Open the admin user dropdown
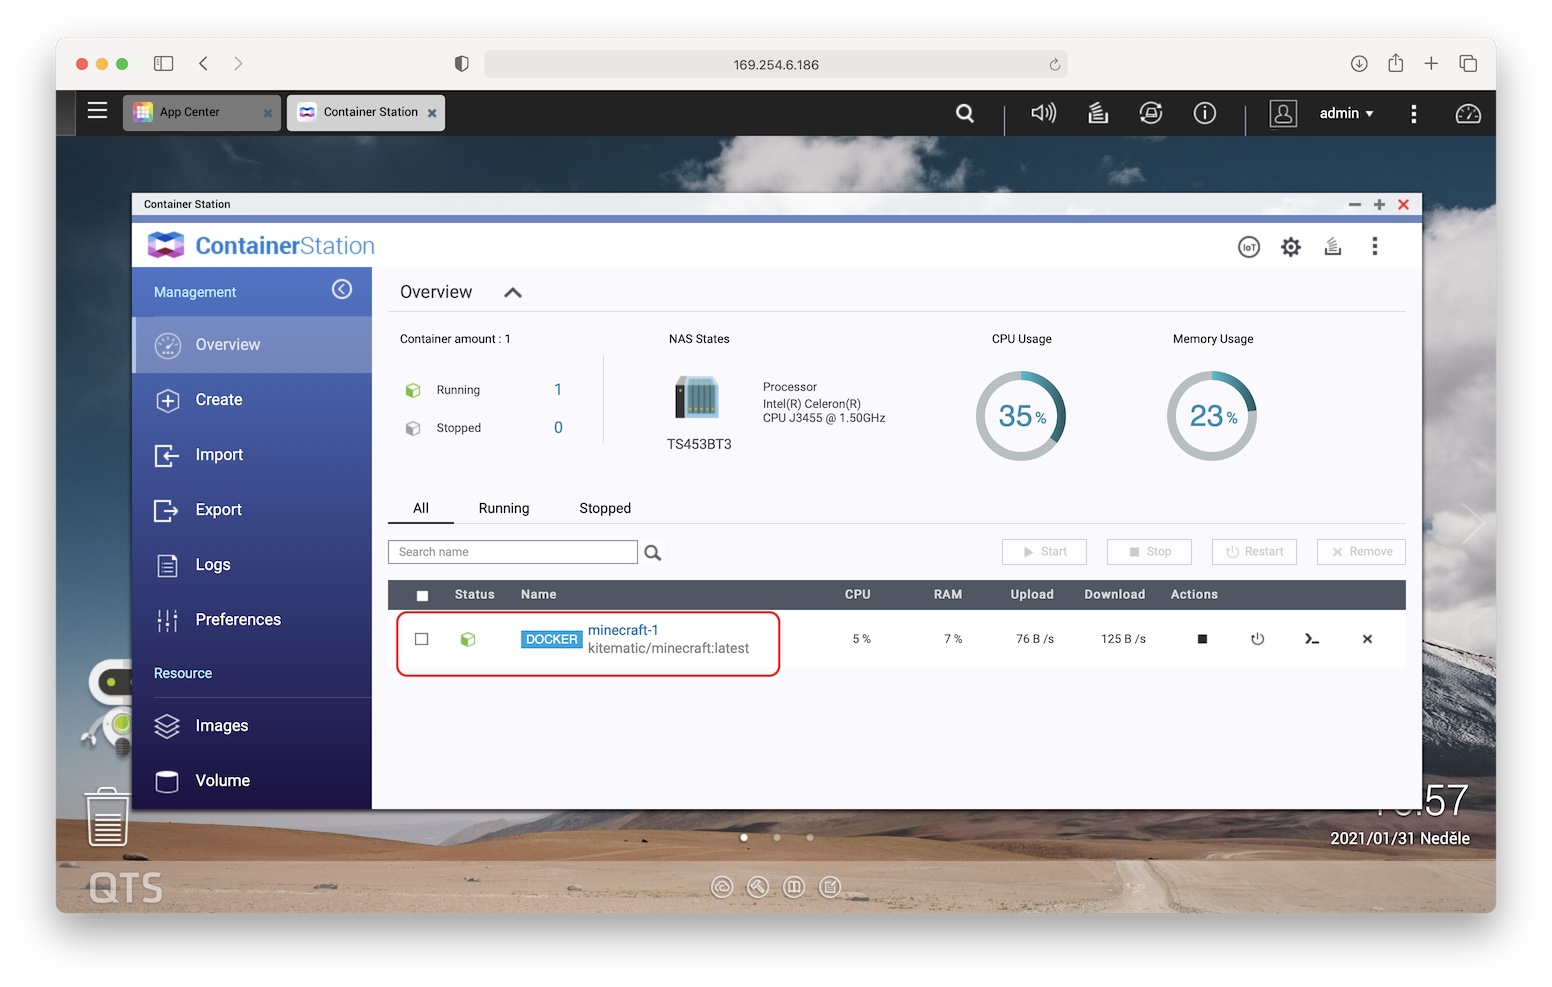This screenshot has width=1552, height=987. pyautogui.click(x=1346, y=114)
